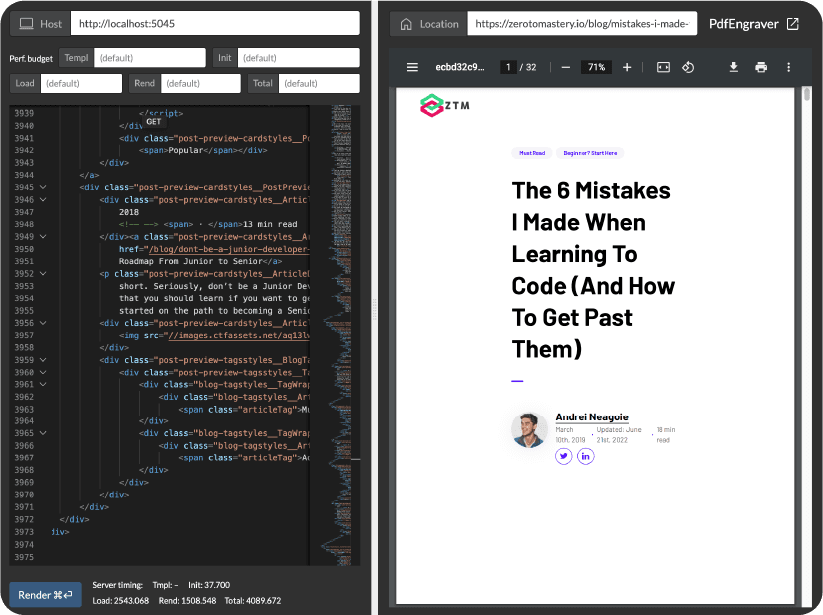Screen dimensions: 823x615
Task: Collapse code fold at line 3945
Action: pyautogui.click(x=43, y=187)
